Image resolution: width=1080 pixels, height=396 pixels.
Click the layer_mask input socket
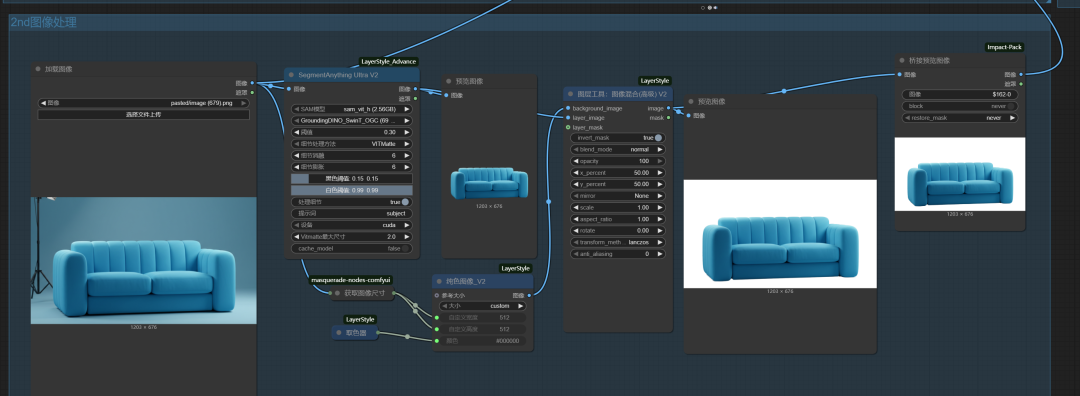point(568,127)
